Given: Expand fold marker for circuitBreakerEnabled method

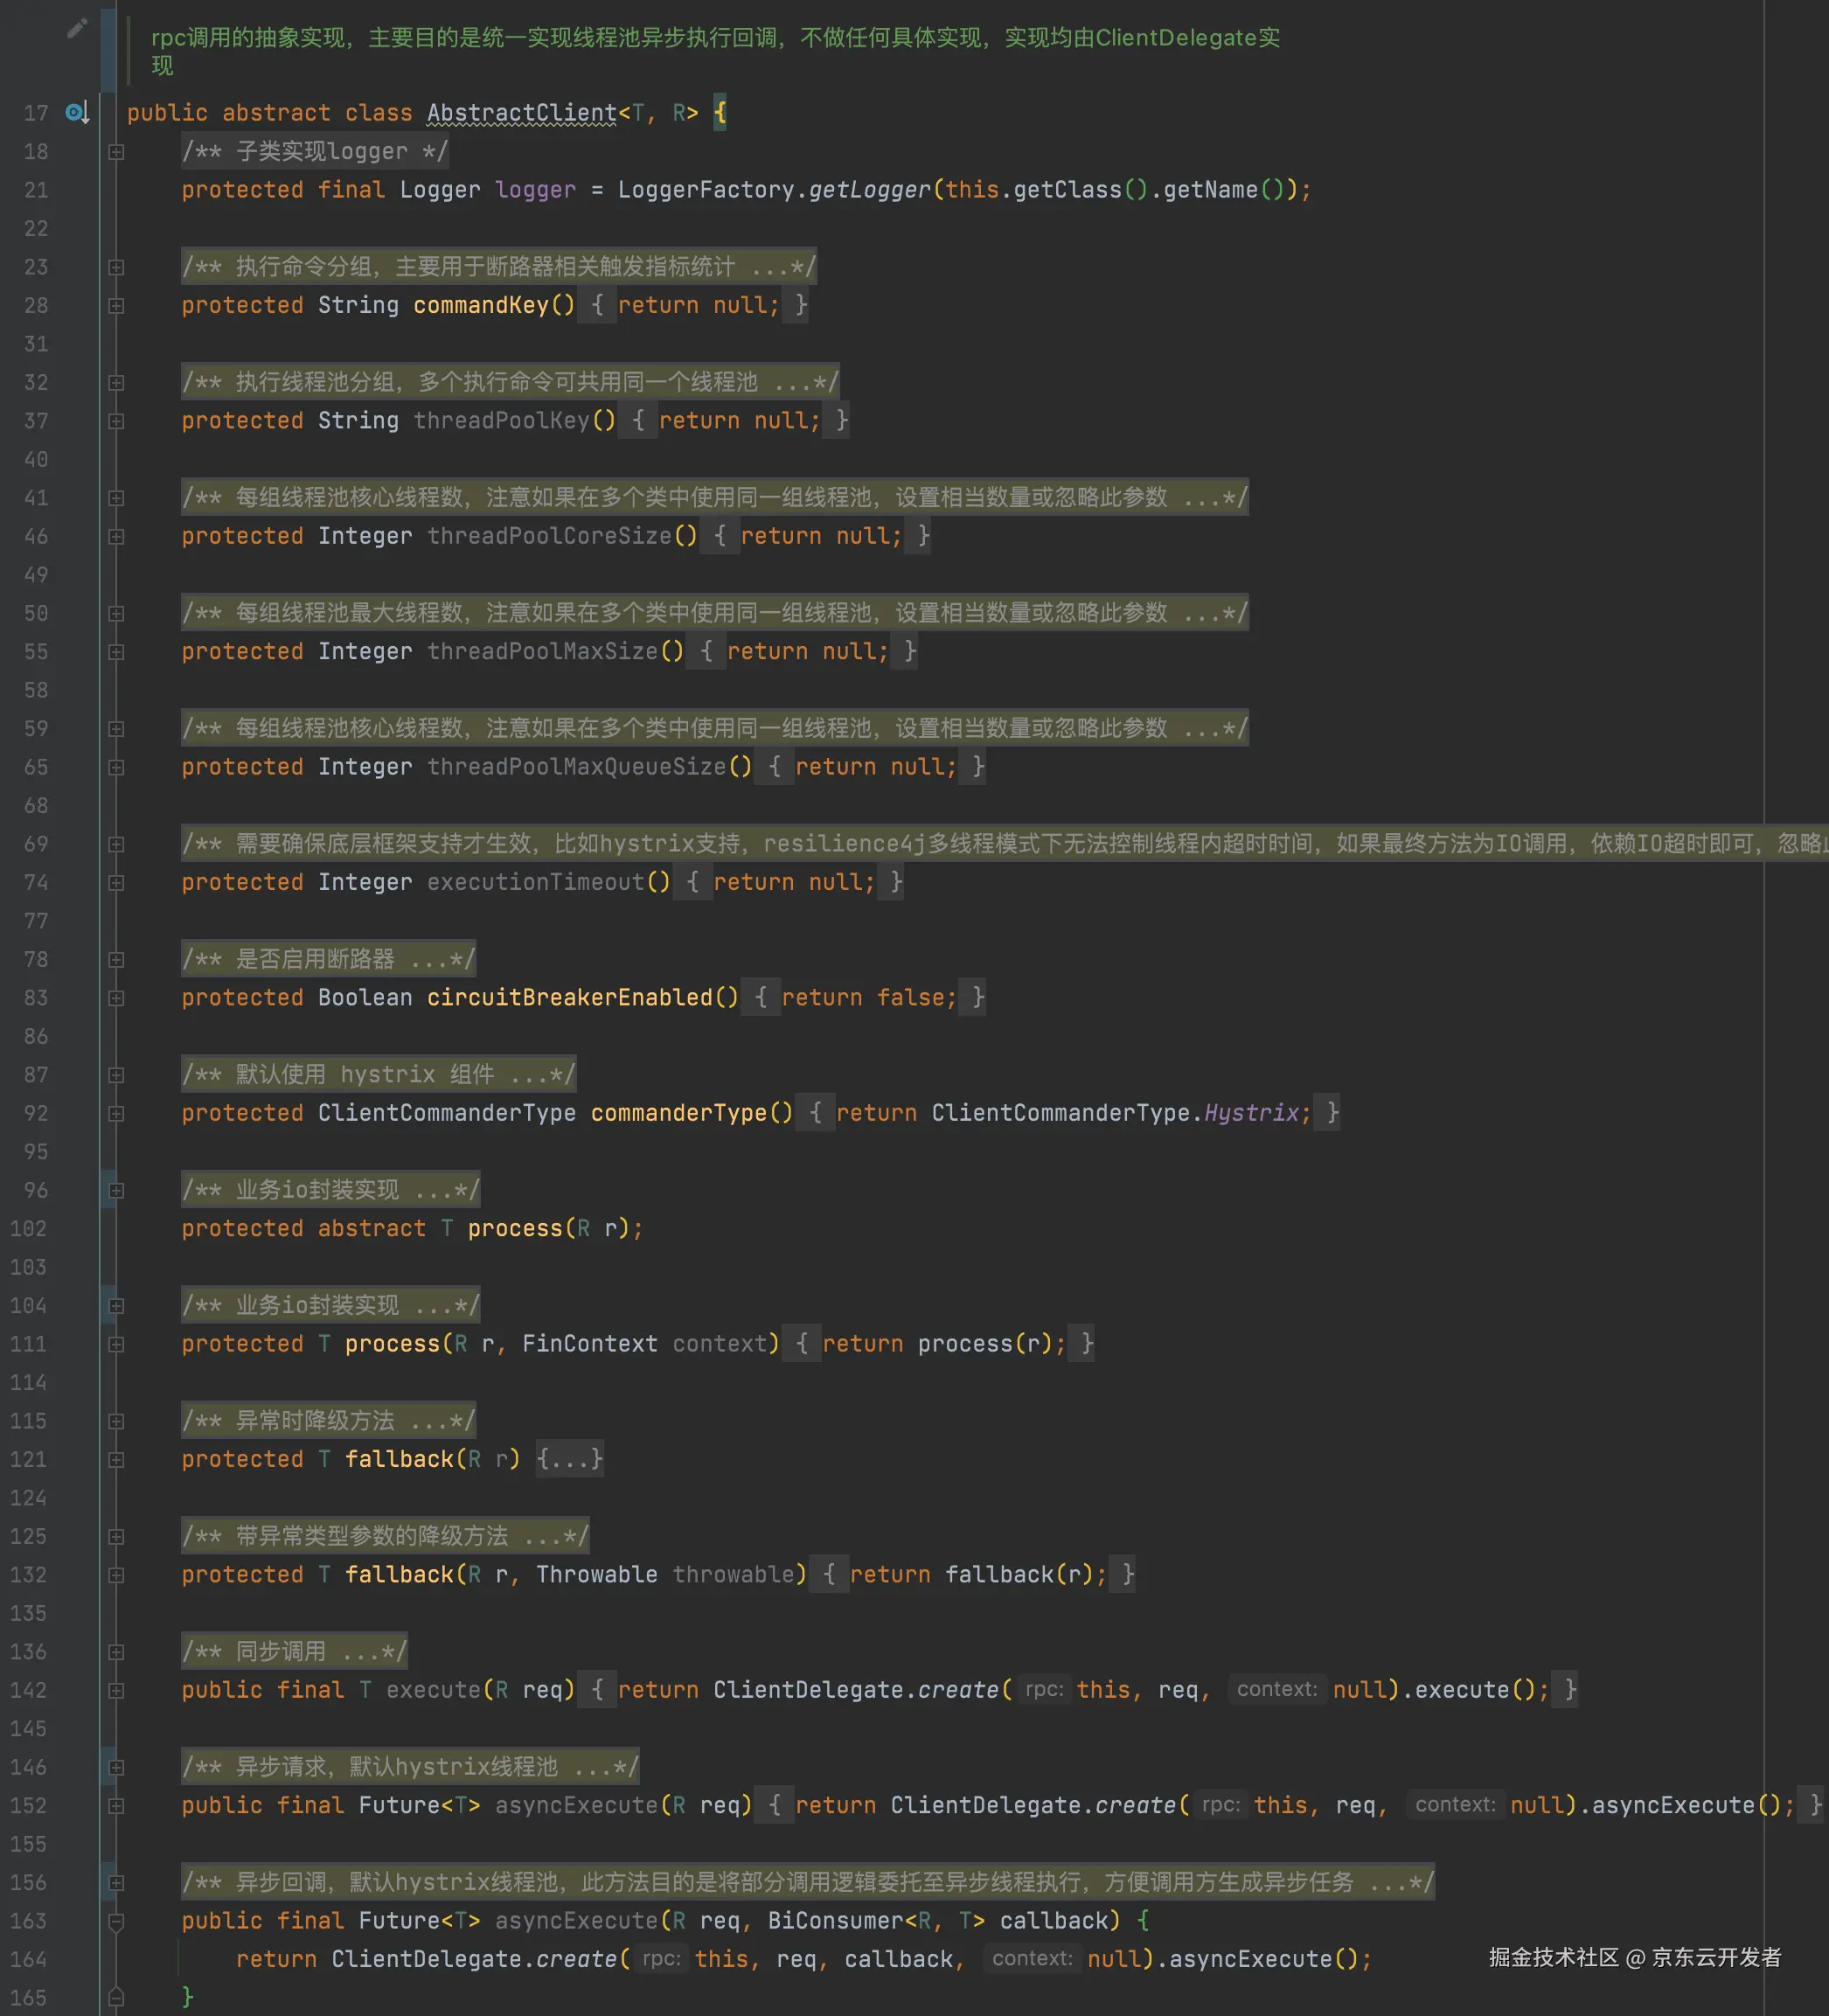Looking at the screenshot, I should pos(116,998).
